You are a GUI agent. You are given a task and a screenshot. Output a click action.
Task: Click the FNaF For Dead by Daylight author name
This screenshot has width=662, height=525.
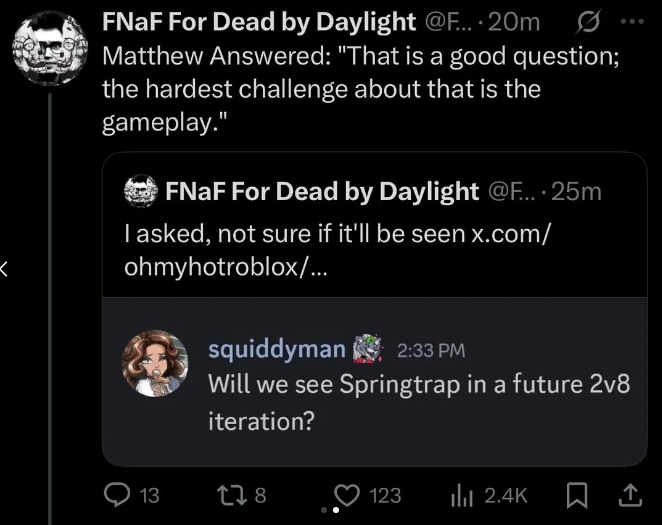(x=259, y=21)
